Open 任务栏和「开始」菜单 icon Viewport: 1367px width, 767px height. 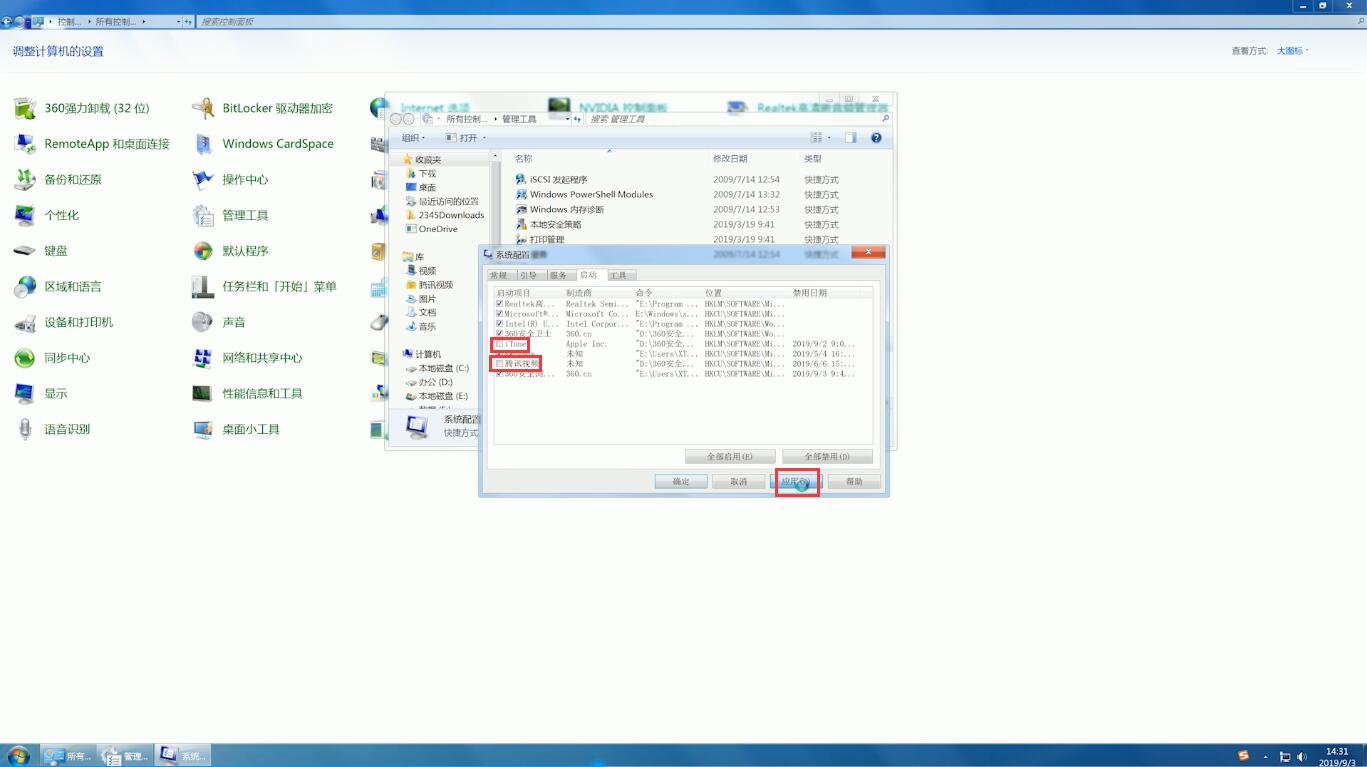pos(203,287)
